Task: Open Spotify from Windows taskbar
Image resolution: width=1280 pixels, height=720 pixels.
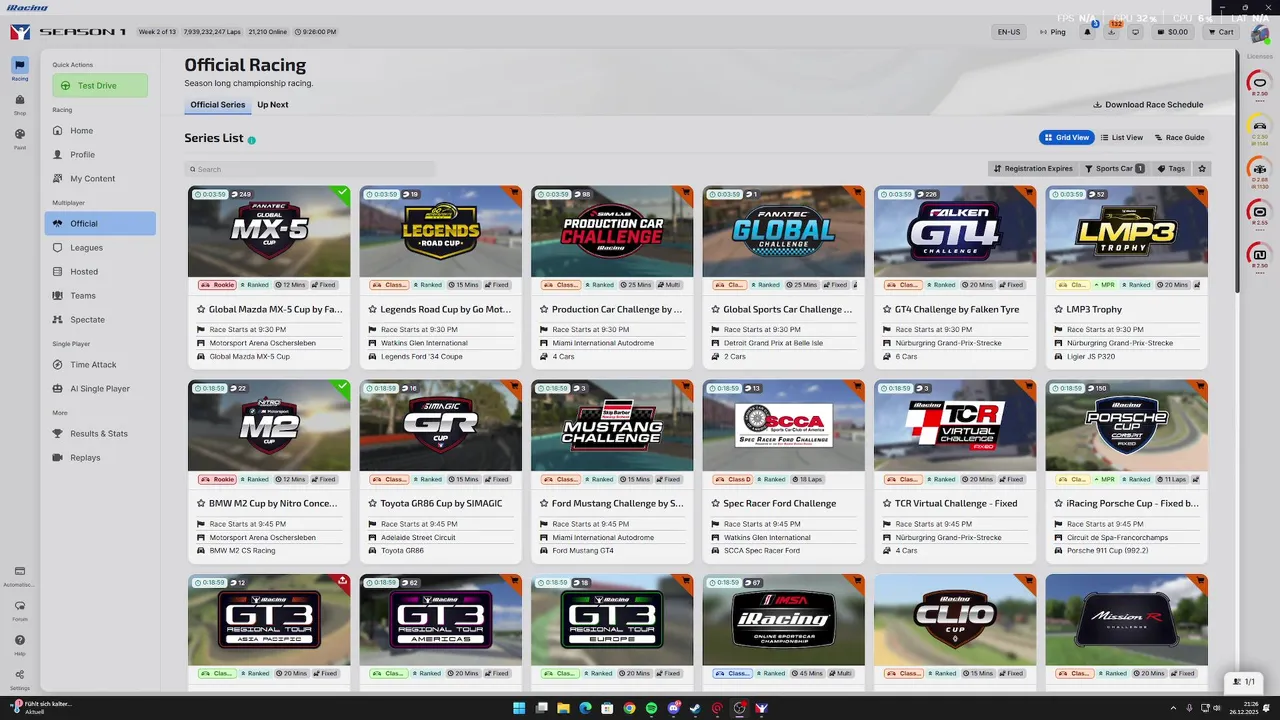Action: coord(651,708)
